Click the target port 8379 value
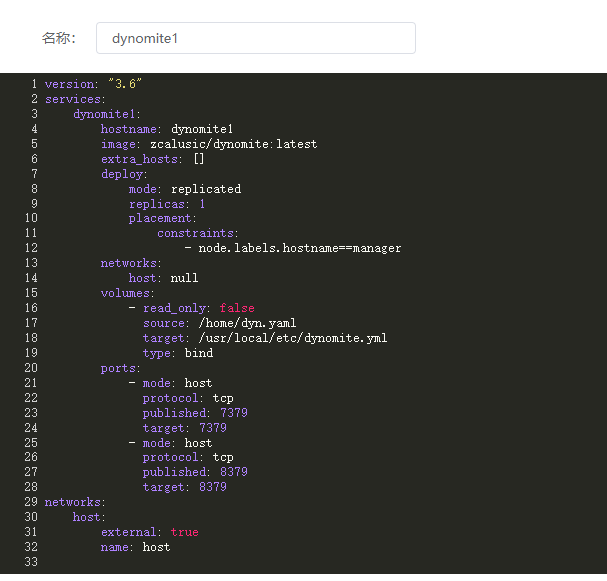The height and width of the screenshot is (581, 607). (x=212, y=487)
